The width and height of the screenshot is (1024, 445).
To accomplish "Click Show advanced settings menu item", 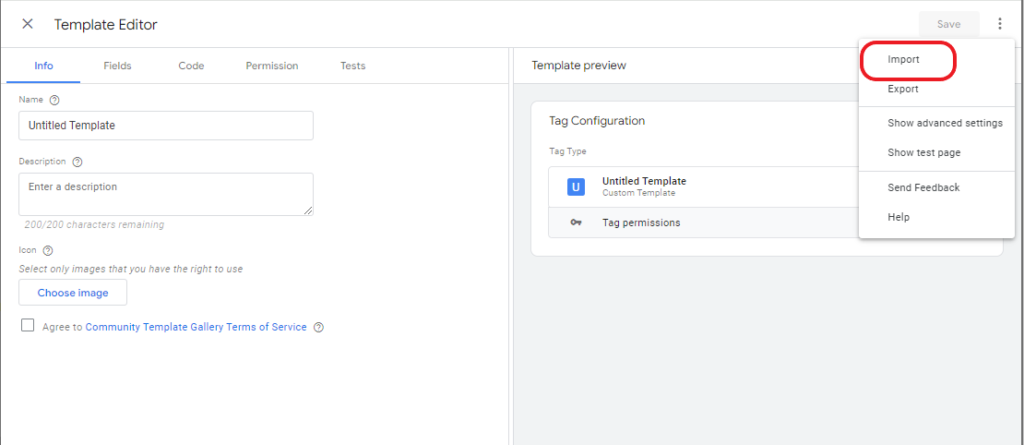I will pyautogui.click(x=944, y=123).
